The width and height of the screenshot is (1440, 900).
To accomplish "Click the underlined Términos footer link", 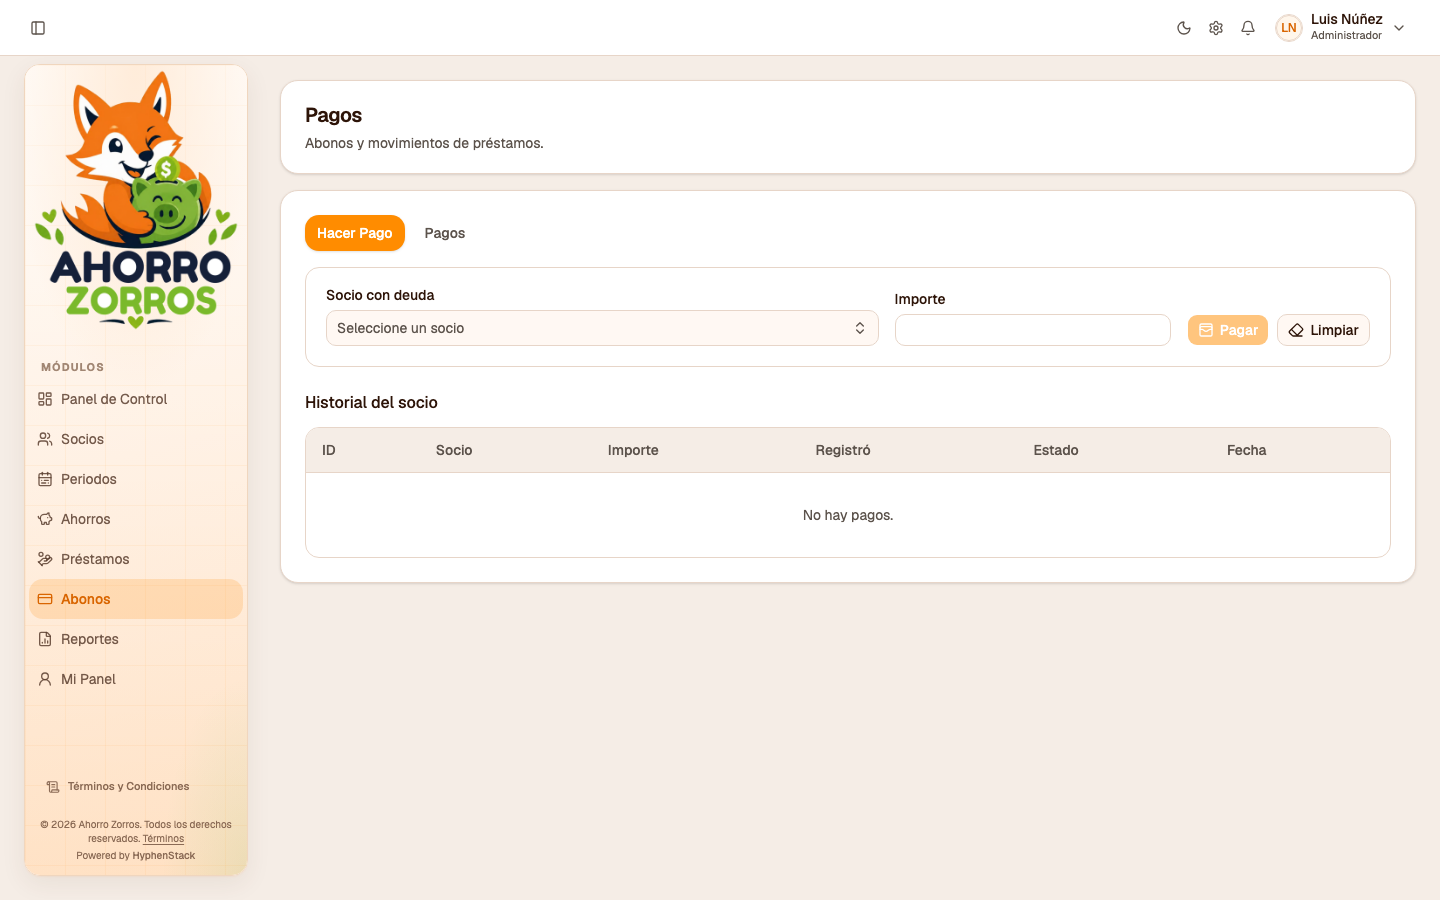I will [x=163, y=839].
